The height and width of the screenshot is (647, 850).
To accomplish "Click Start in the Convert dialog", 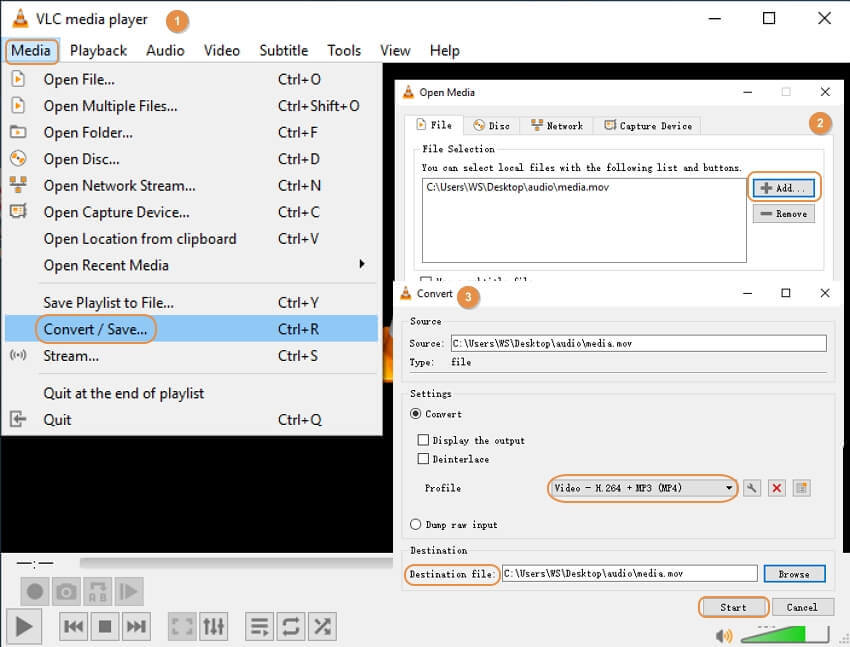I will click(733, 607).
